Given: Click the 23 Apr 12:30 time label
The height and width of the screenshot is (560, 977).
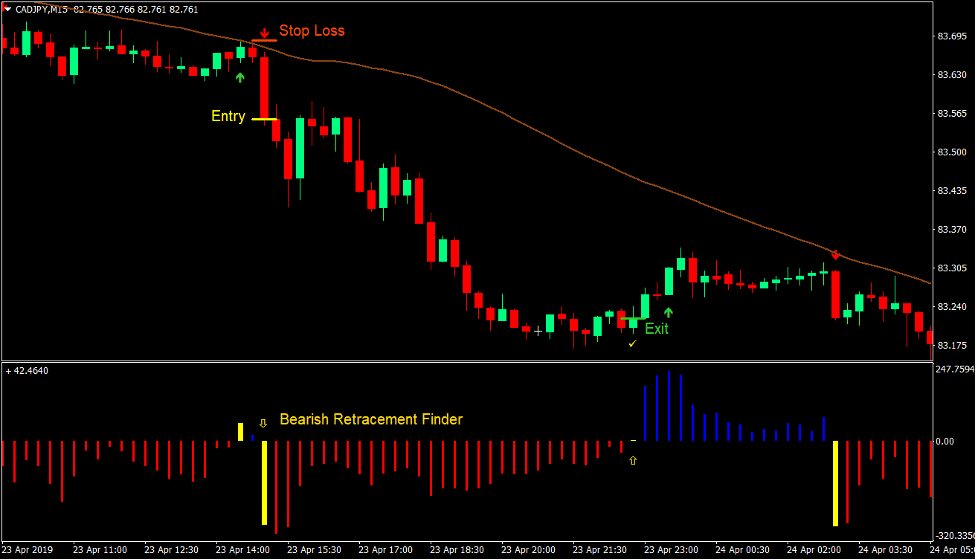Looking at the screenshot, I should coord(171,550).
